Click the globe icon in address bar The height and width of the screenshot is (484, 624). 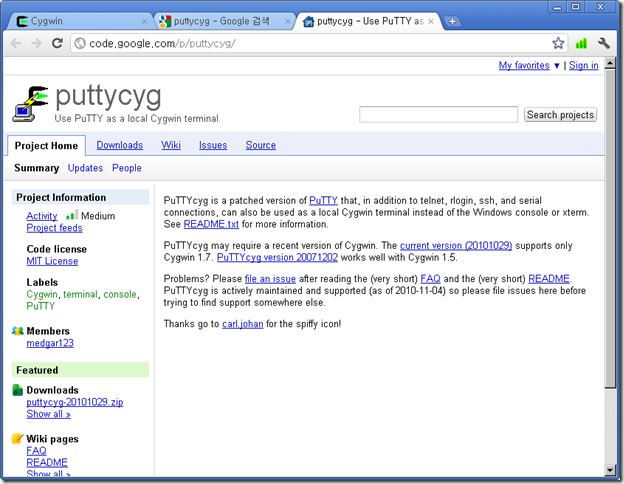click(x=80, y=43)
